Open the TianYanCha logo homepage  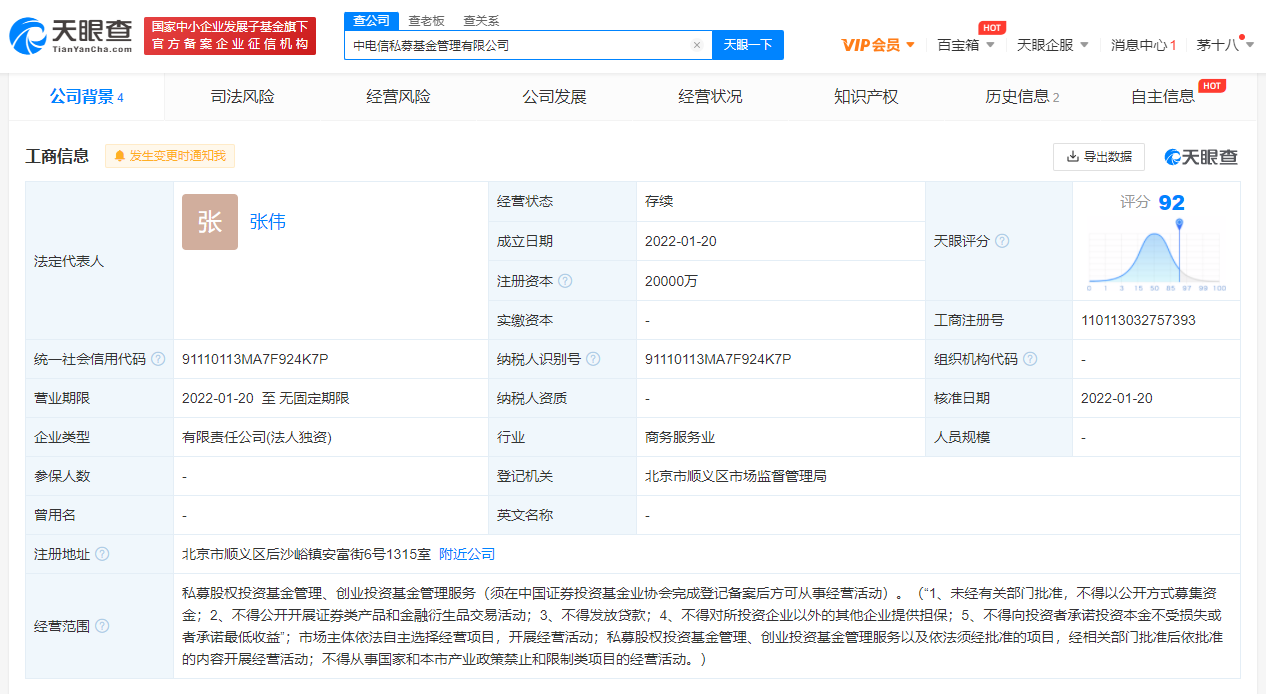click(71, 36)
